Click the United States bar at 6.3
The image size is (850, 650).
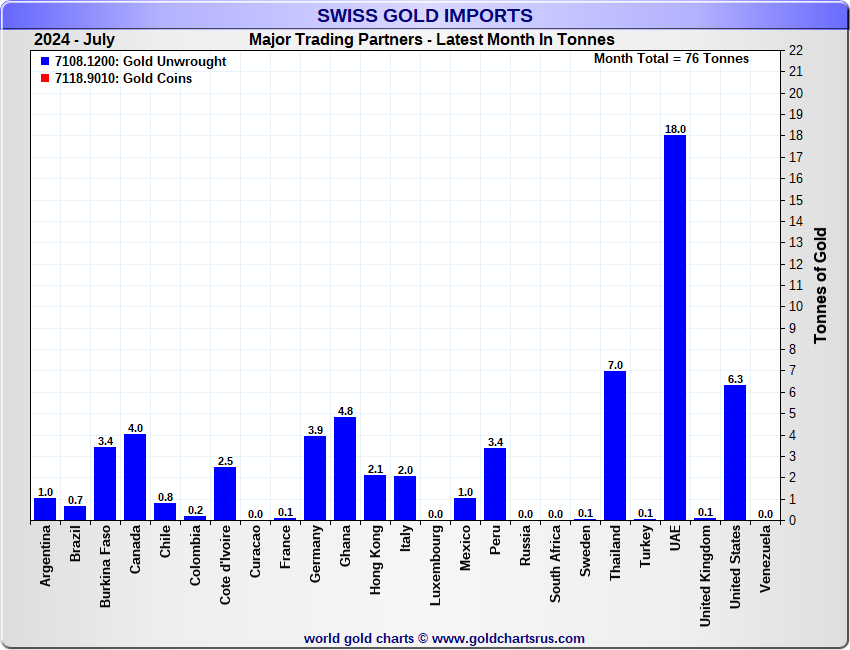[x=735, y=452]
